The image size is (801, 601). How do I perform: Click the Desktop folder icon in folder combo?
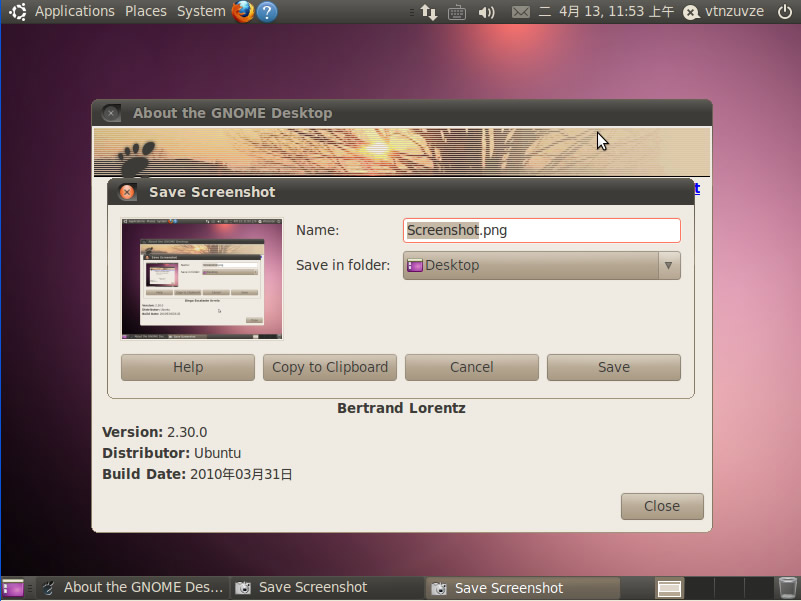coord(414,266)
